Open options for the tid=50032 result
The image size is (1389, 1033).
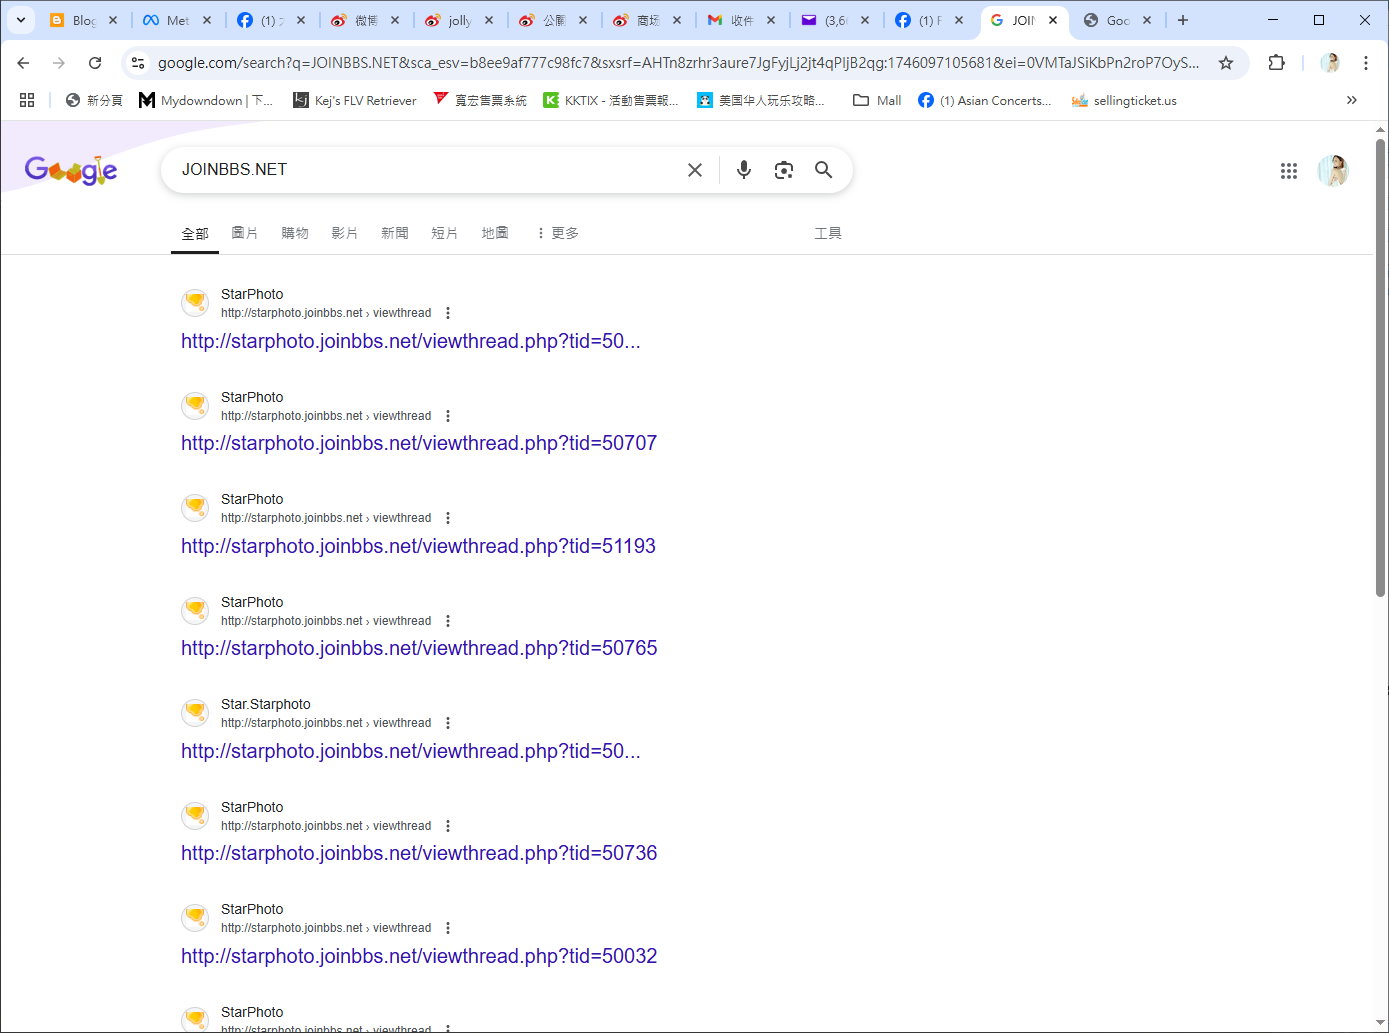tap(448, 928)
